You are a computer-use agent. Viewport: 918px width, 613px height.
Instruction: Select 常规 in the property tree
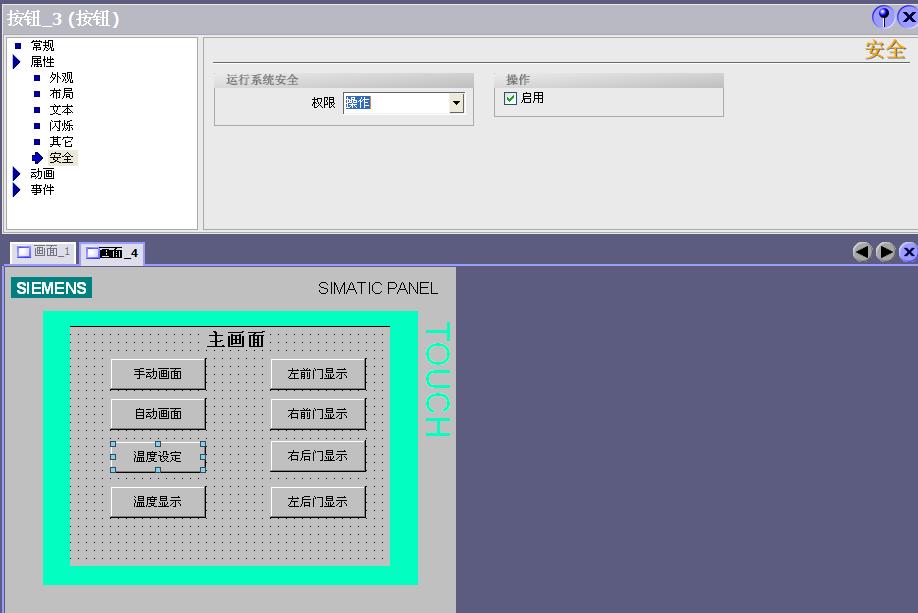42,46
